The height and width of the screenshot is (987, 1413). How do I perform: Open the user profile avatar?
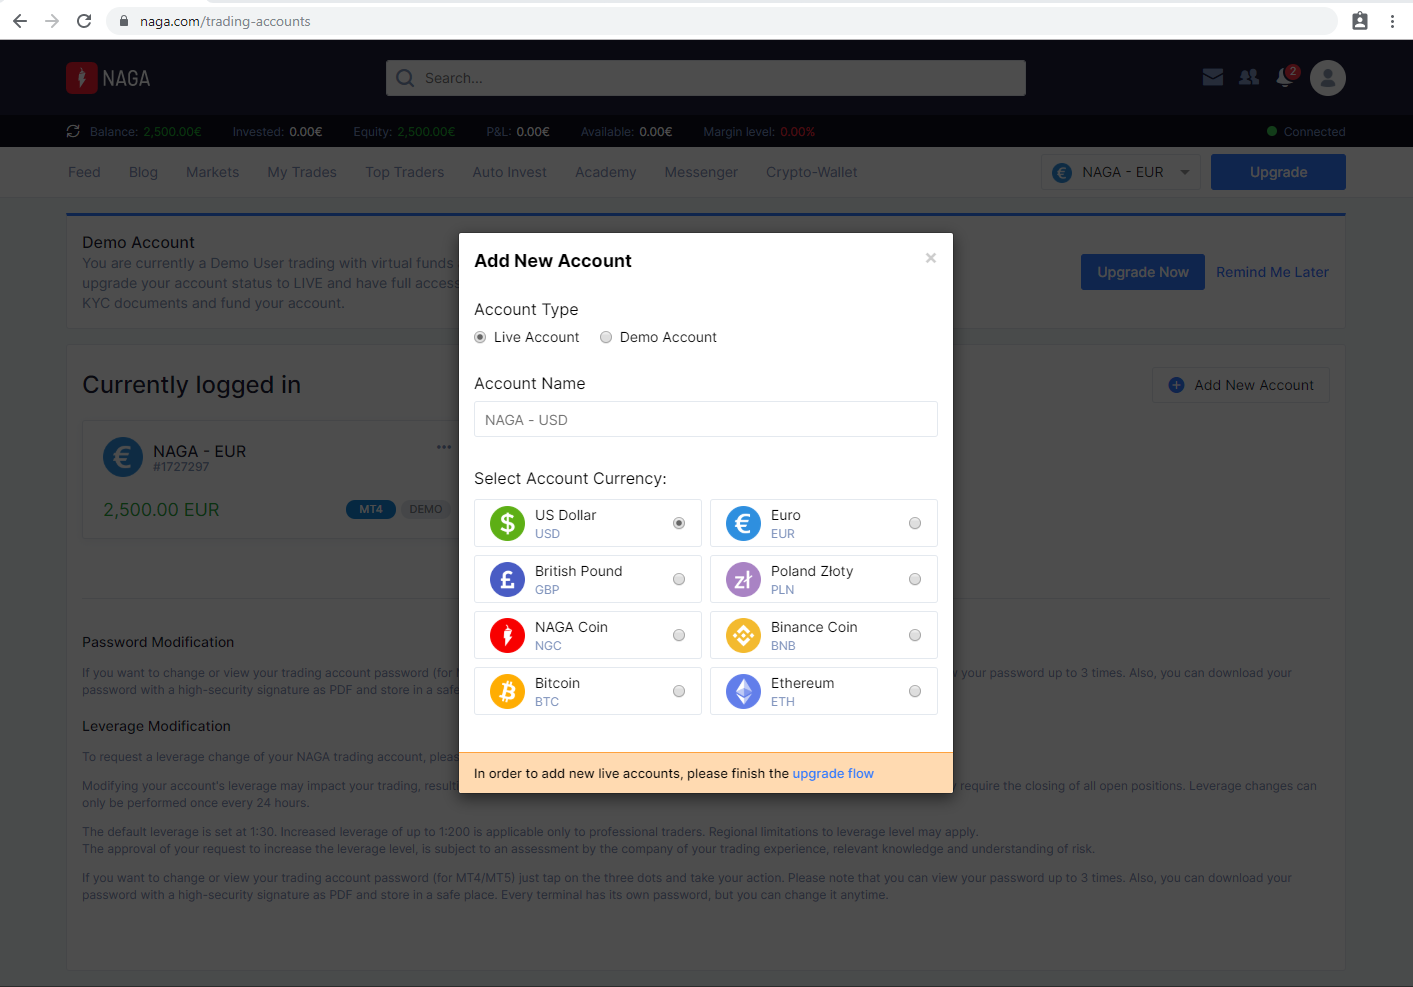(1328, 77)
